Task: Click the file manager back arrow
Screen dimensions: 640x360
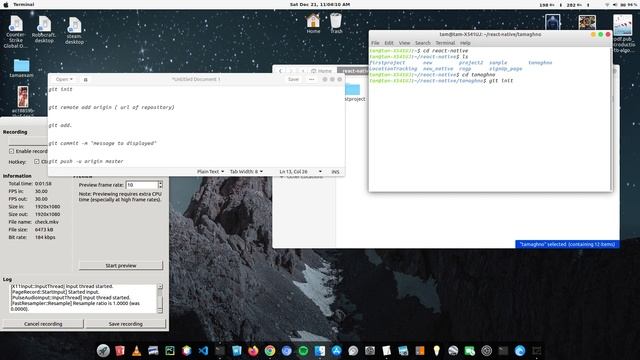Action: pyautogui.click(x=280, y=71)
